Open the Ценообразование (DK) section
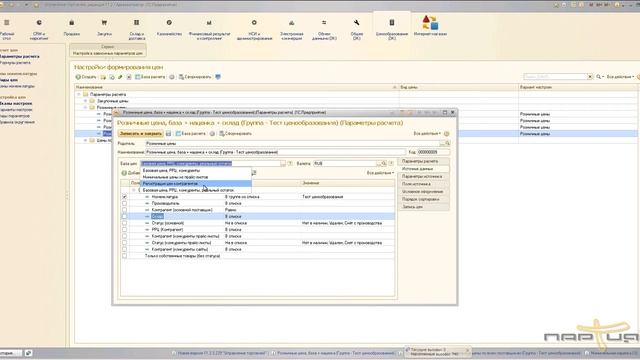Viewport: 640px width, 360px height. pos(391,29)
